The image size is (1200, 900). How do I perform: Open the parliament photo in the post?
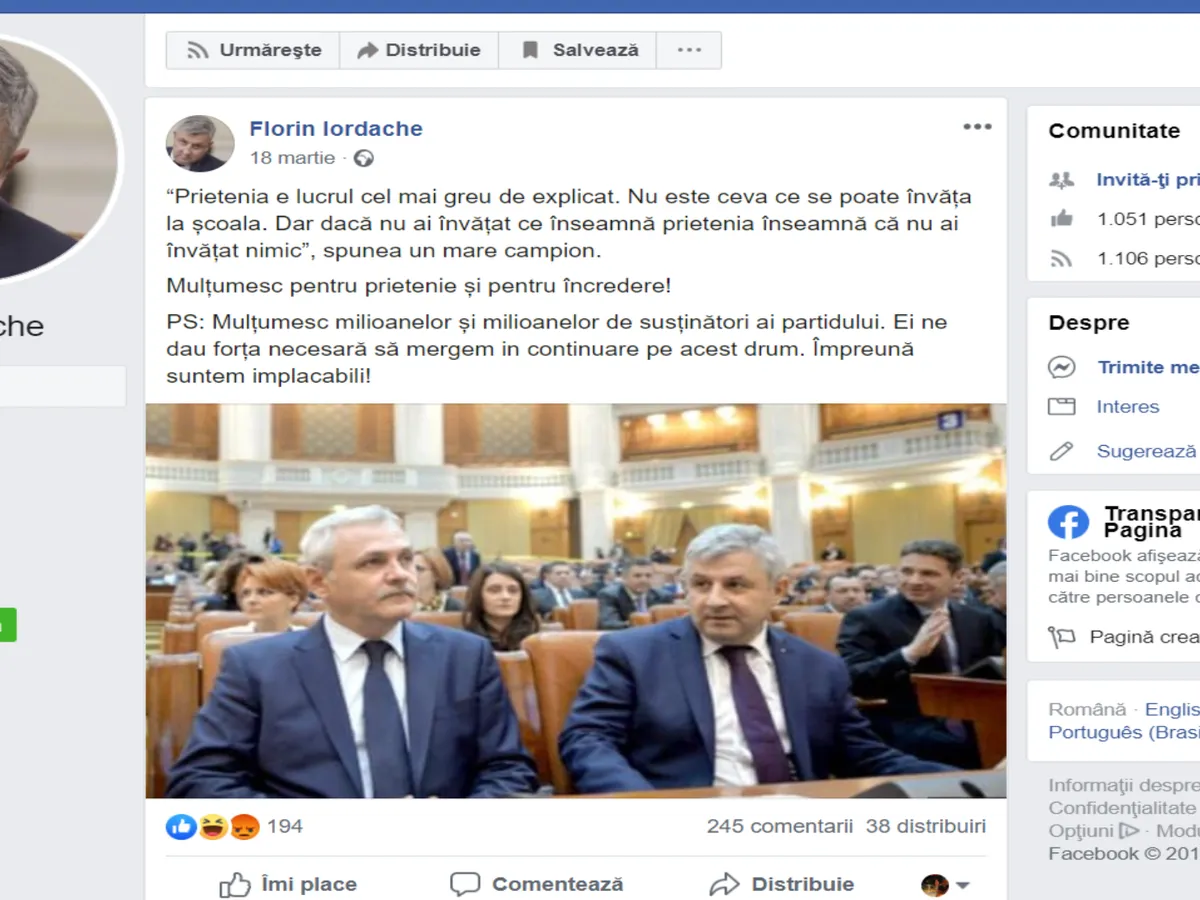pos(576,600)
